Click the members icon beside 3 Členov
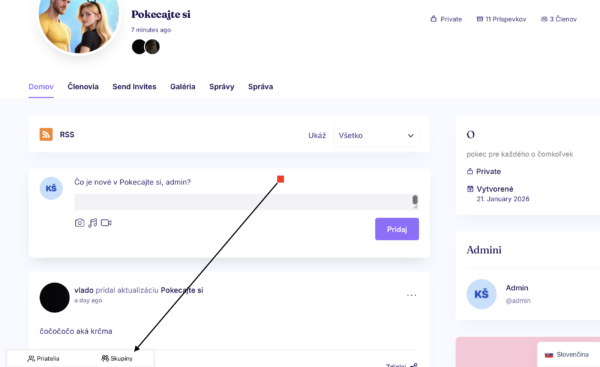This screenshot has width=600, height=367. (544, 19)
